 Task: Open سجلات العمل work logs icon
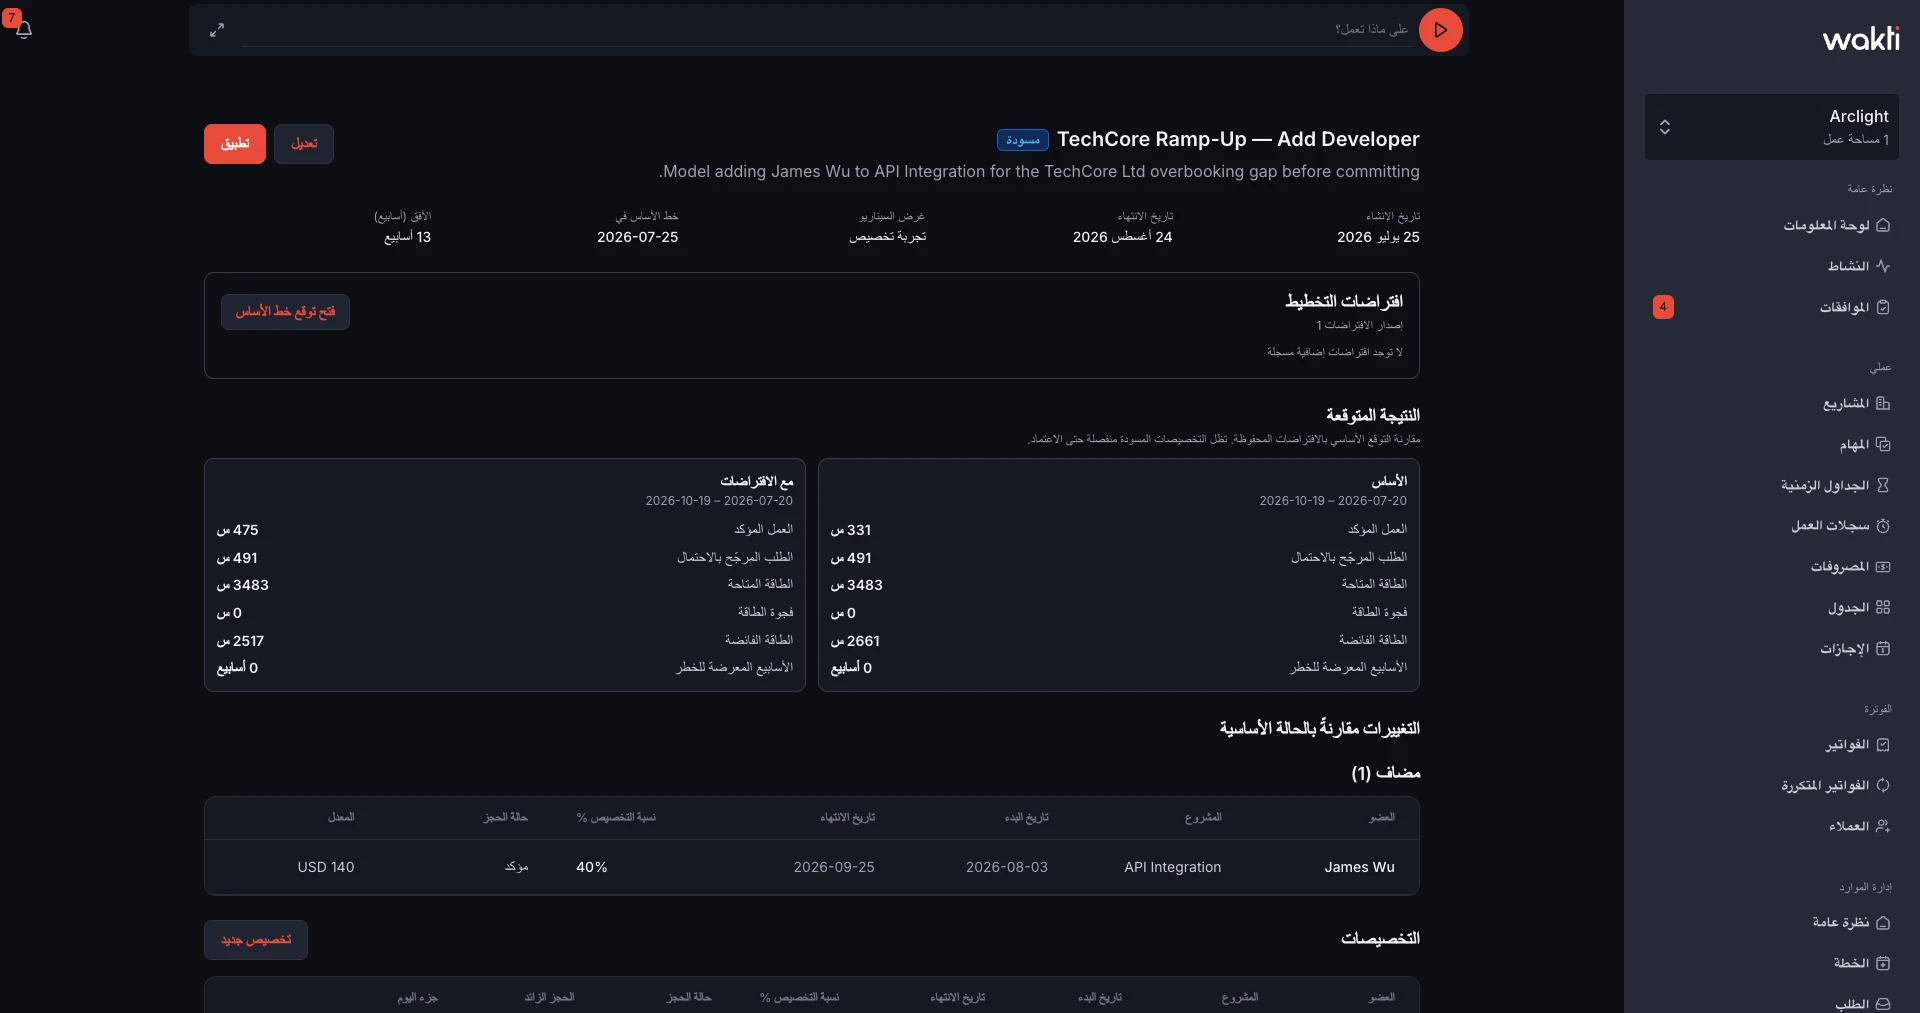click(x=1883, y=526)
